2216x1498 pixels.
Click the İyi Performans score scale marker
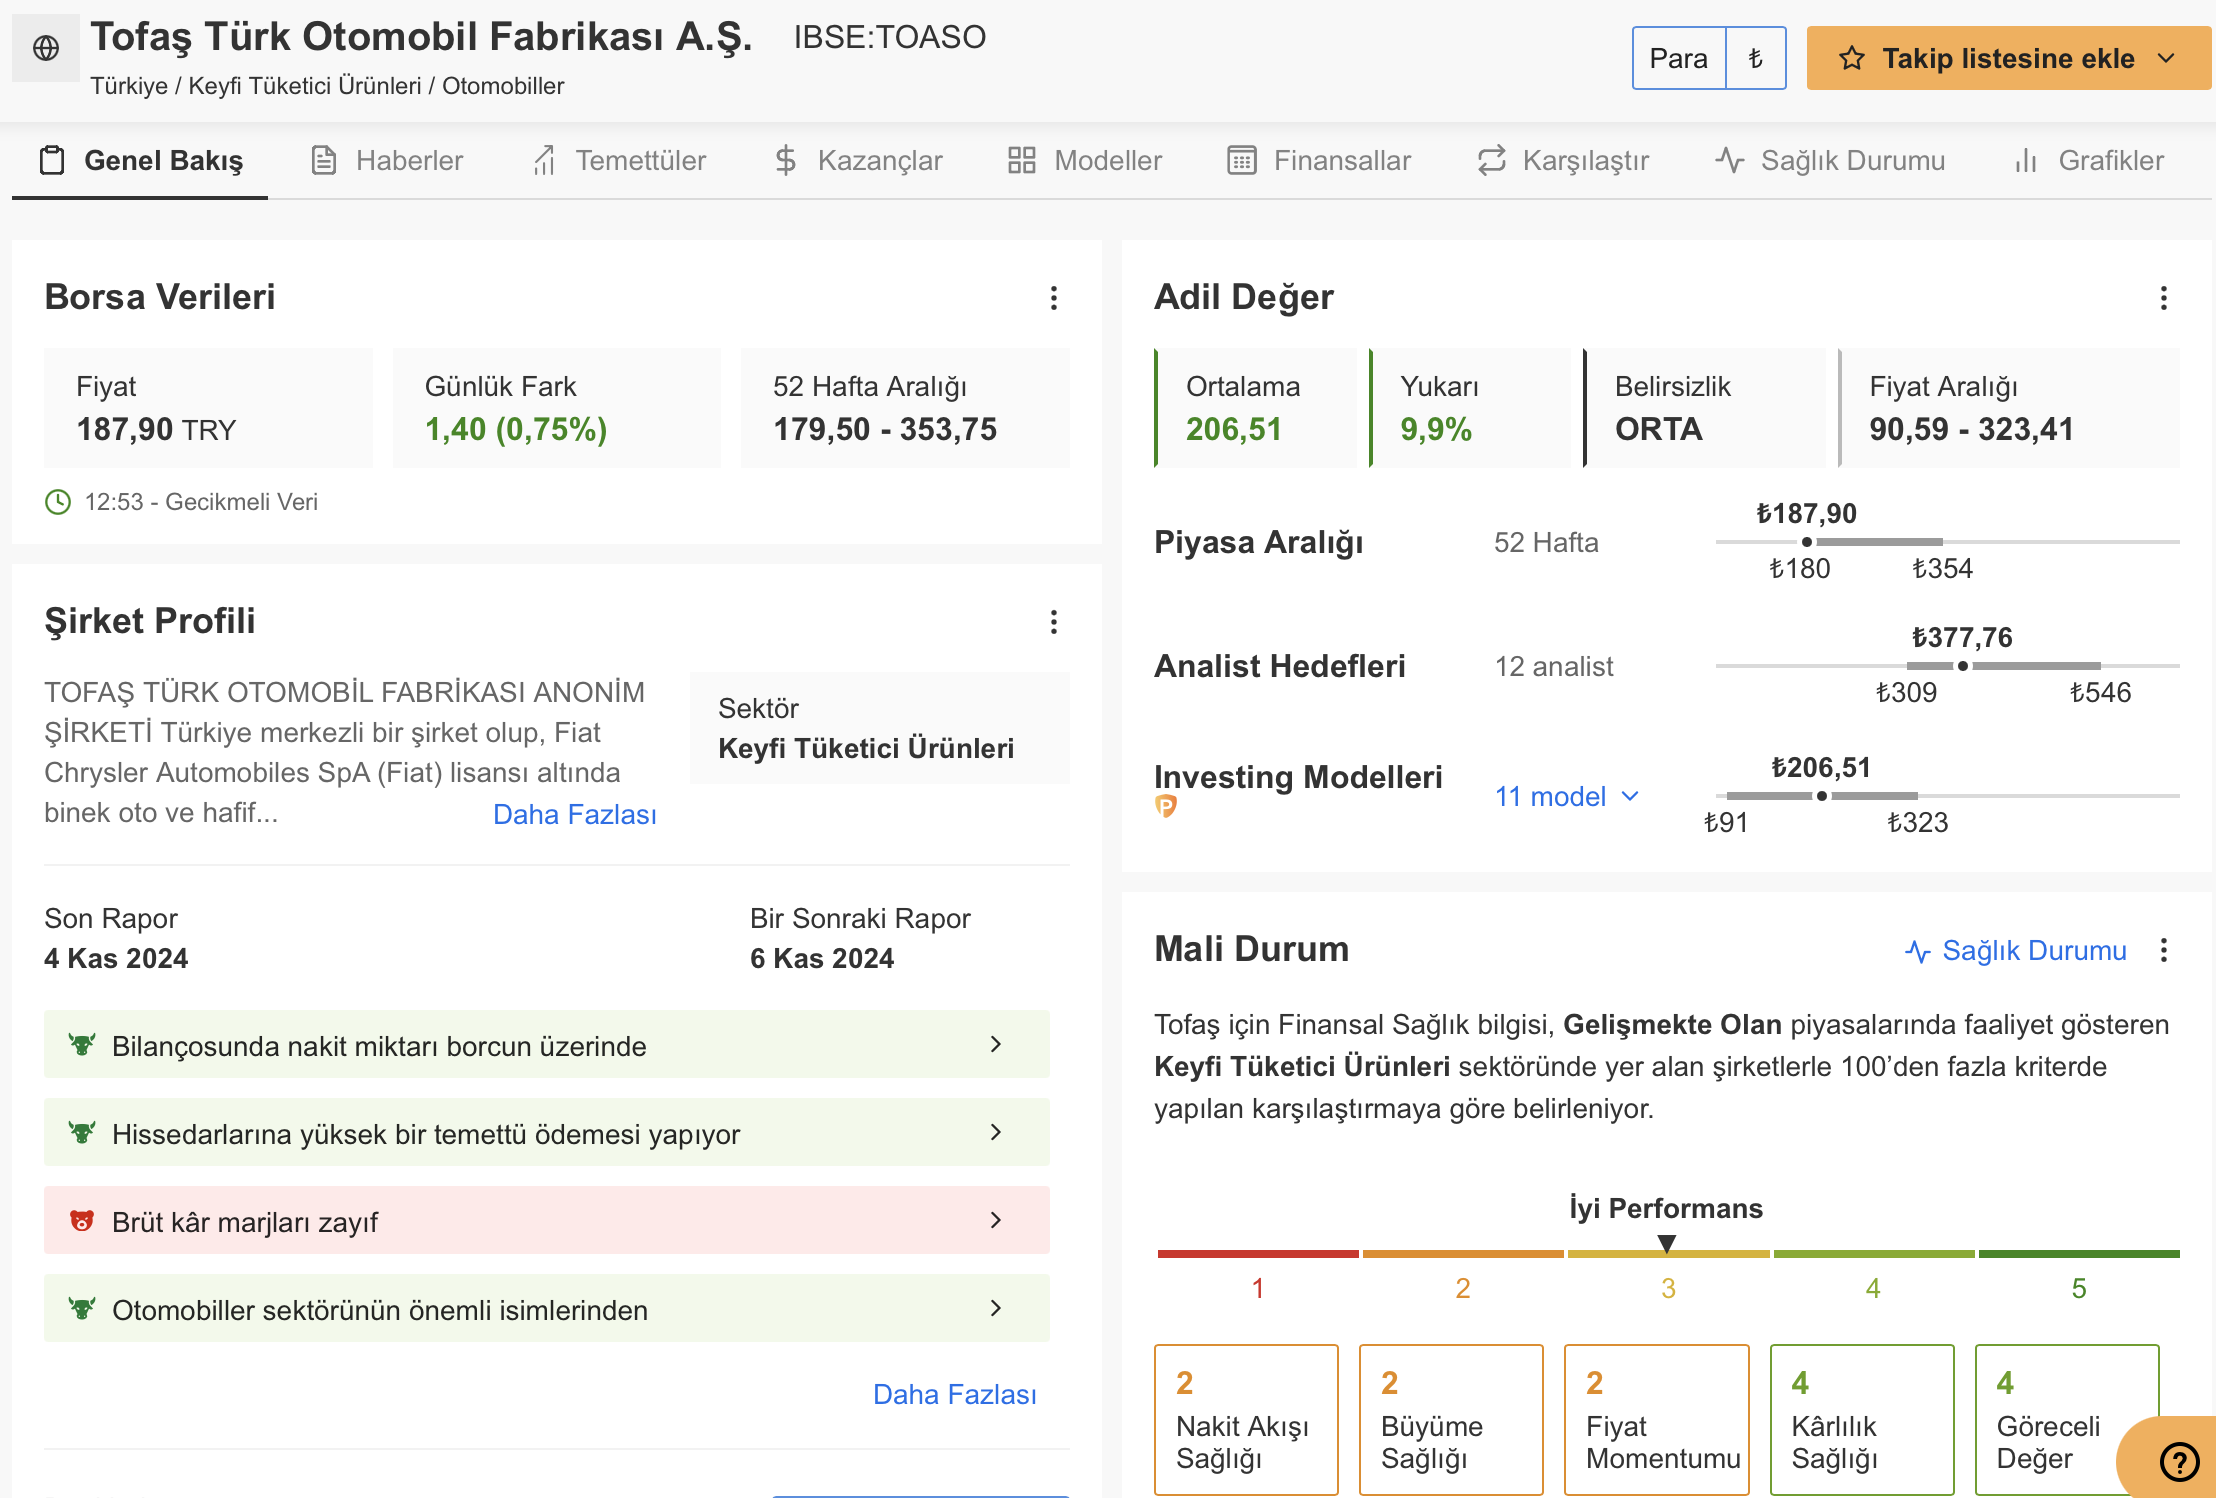click(1666, 1243)
